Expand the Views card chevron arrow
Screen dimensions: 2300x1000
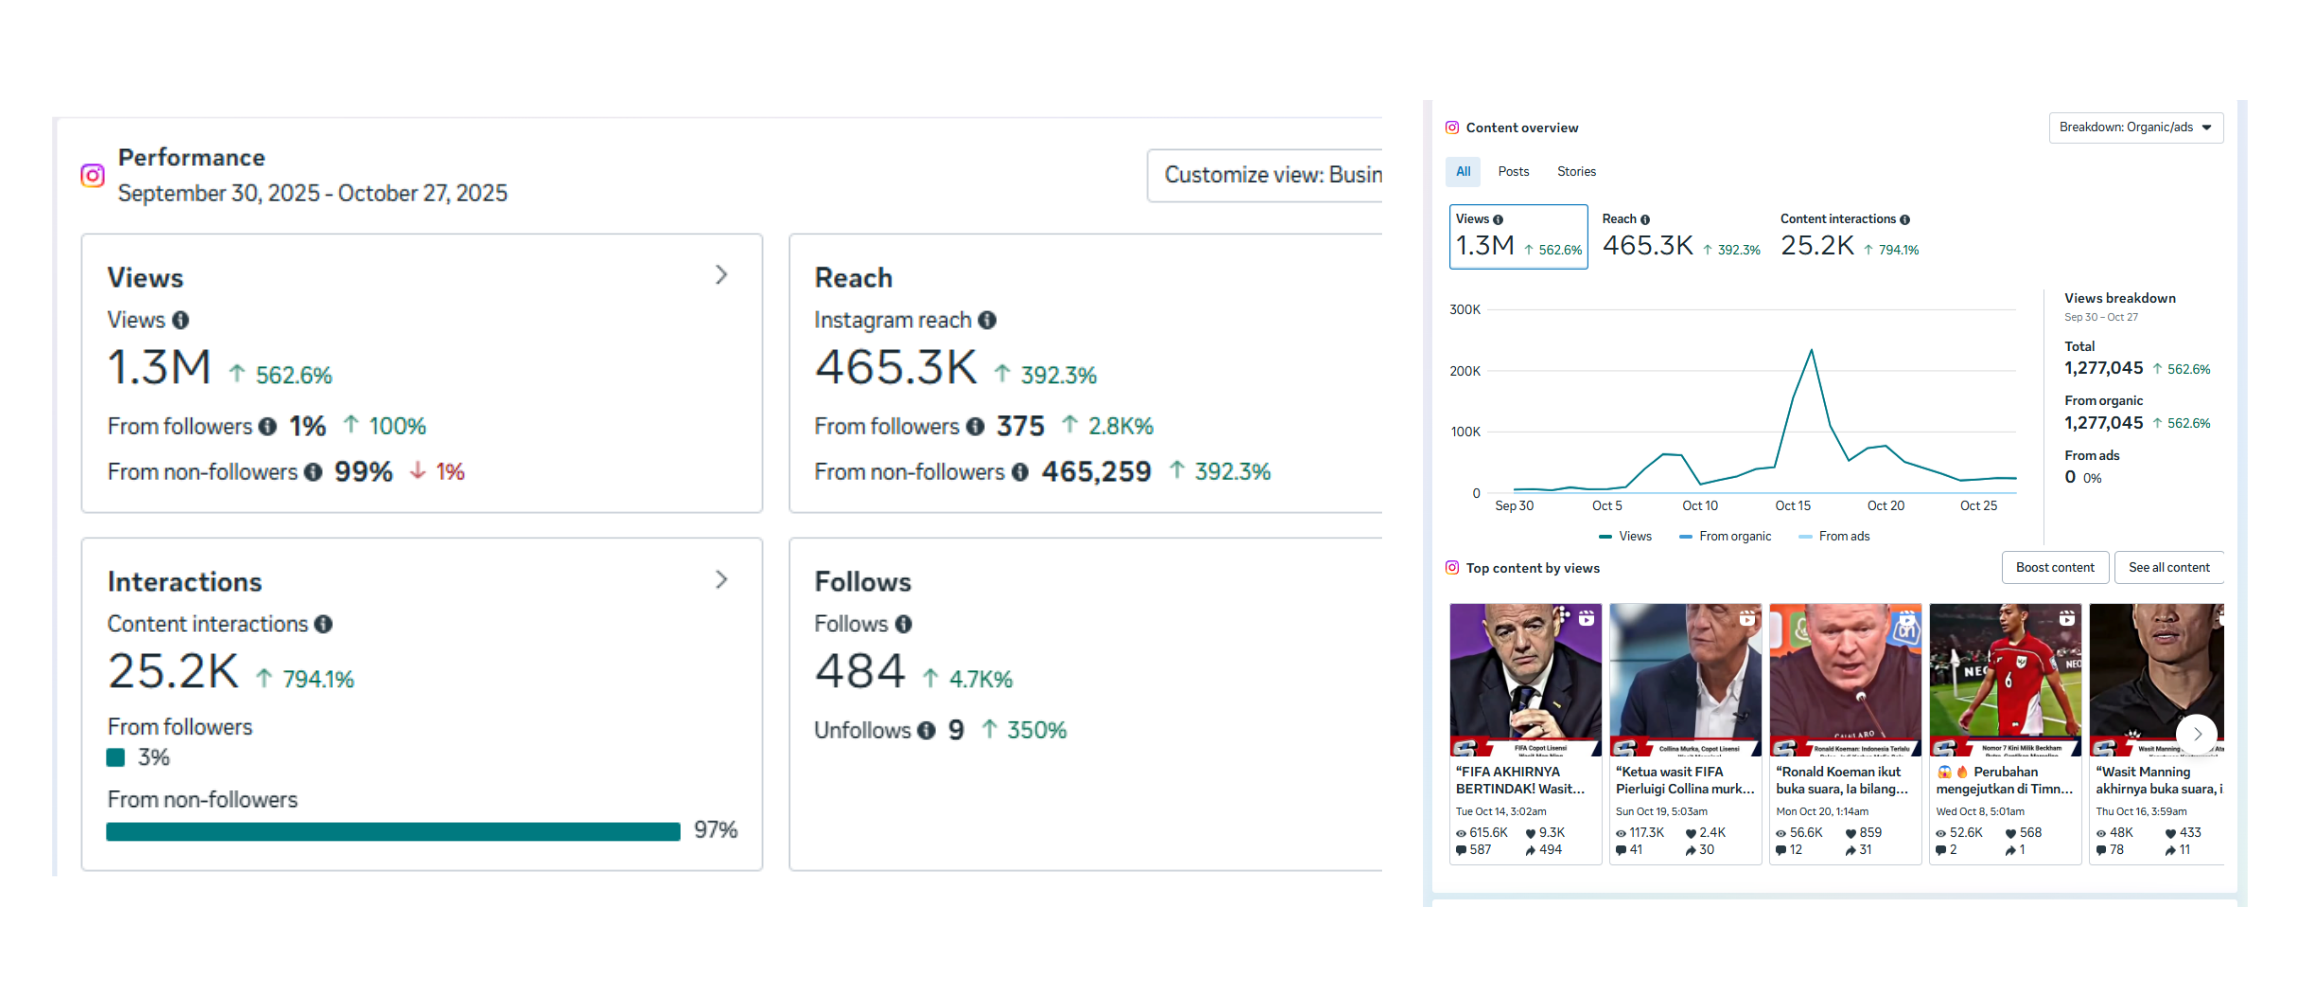pos(721,275)
